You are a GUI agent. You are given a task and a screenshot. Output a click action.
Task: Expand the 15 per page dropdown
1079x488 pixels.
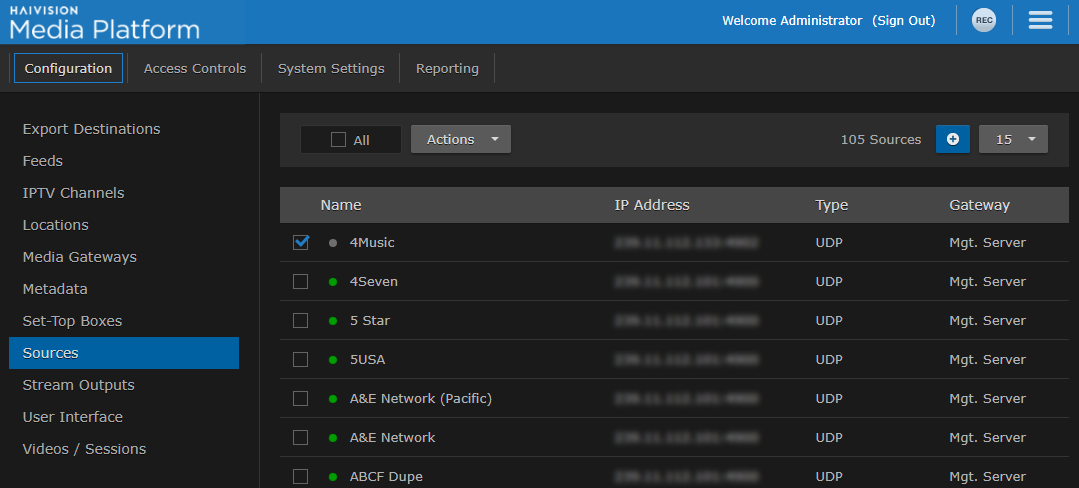(1013, 139)
